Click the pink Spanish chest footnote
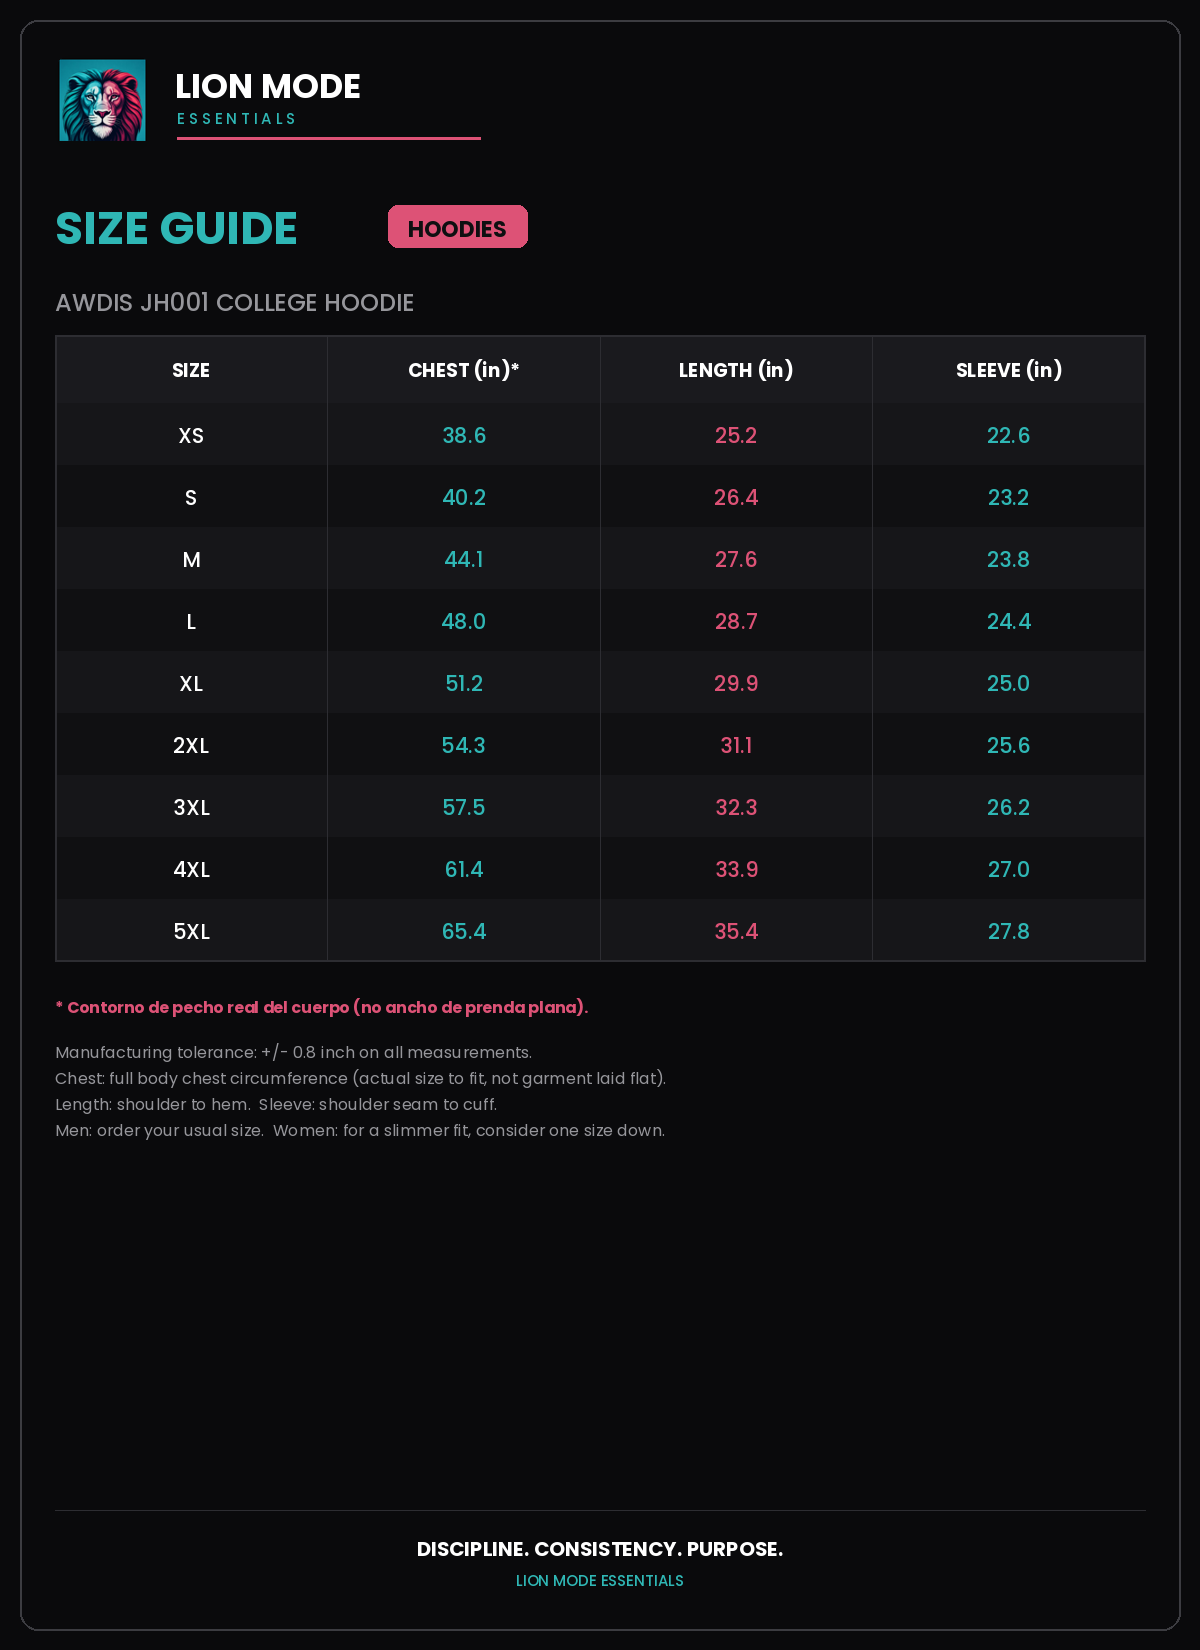 (322, 1007)
